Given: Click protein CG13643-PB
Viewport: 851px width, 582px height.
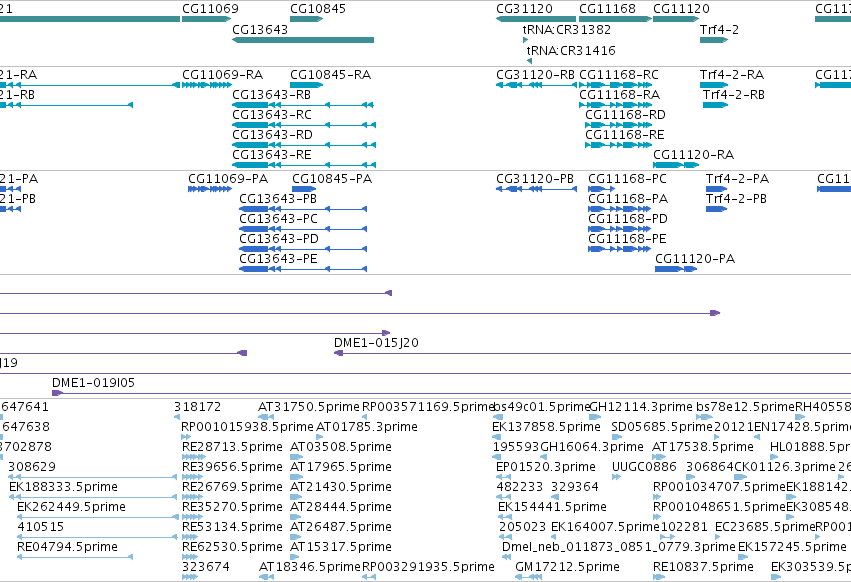Looking at the screenshot, I should click(x=303, y=209).
